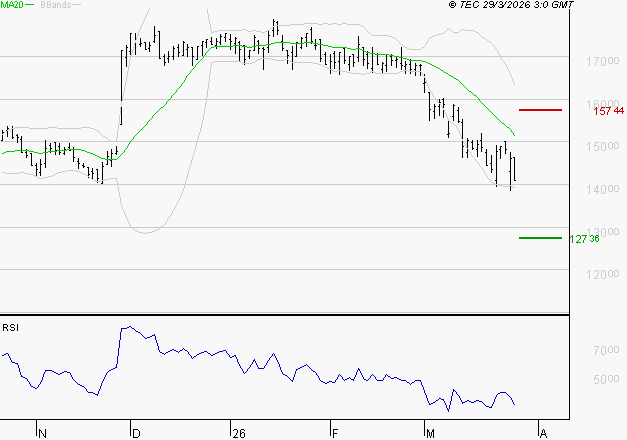Viewport: 627px width, 440px height.
Task: Click the A month marker on time axis
Action: pyautogui.click(x=543, y=434)
